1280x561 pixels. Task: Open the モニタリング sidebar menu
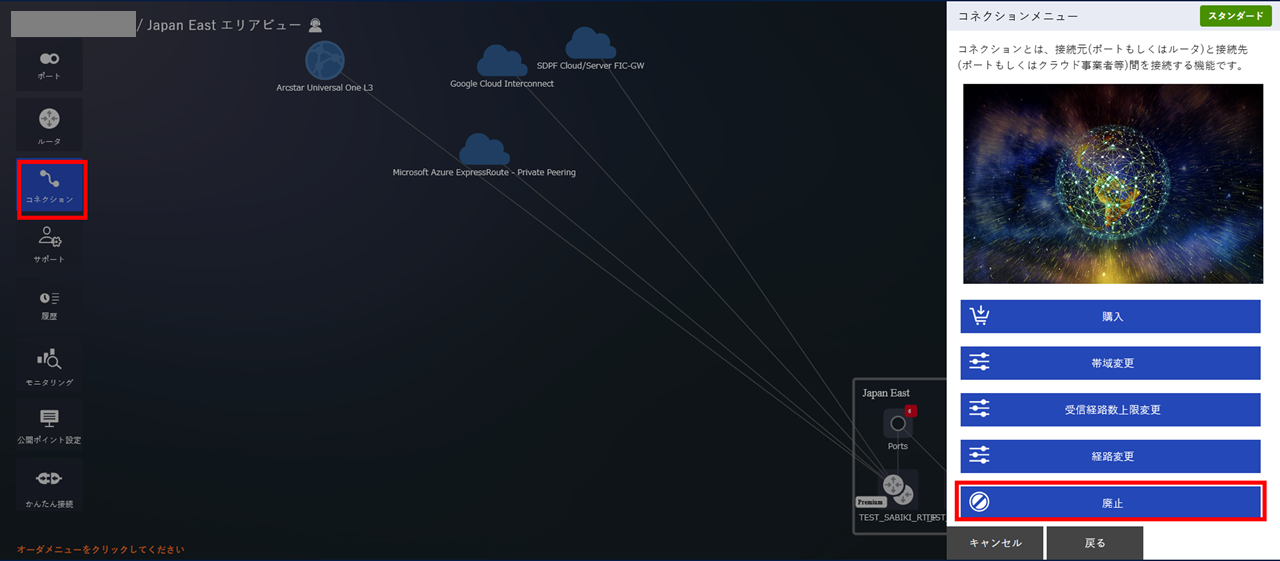[x=49, y=365]
